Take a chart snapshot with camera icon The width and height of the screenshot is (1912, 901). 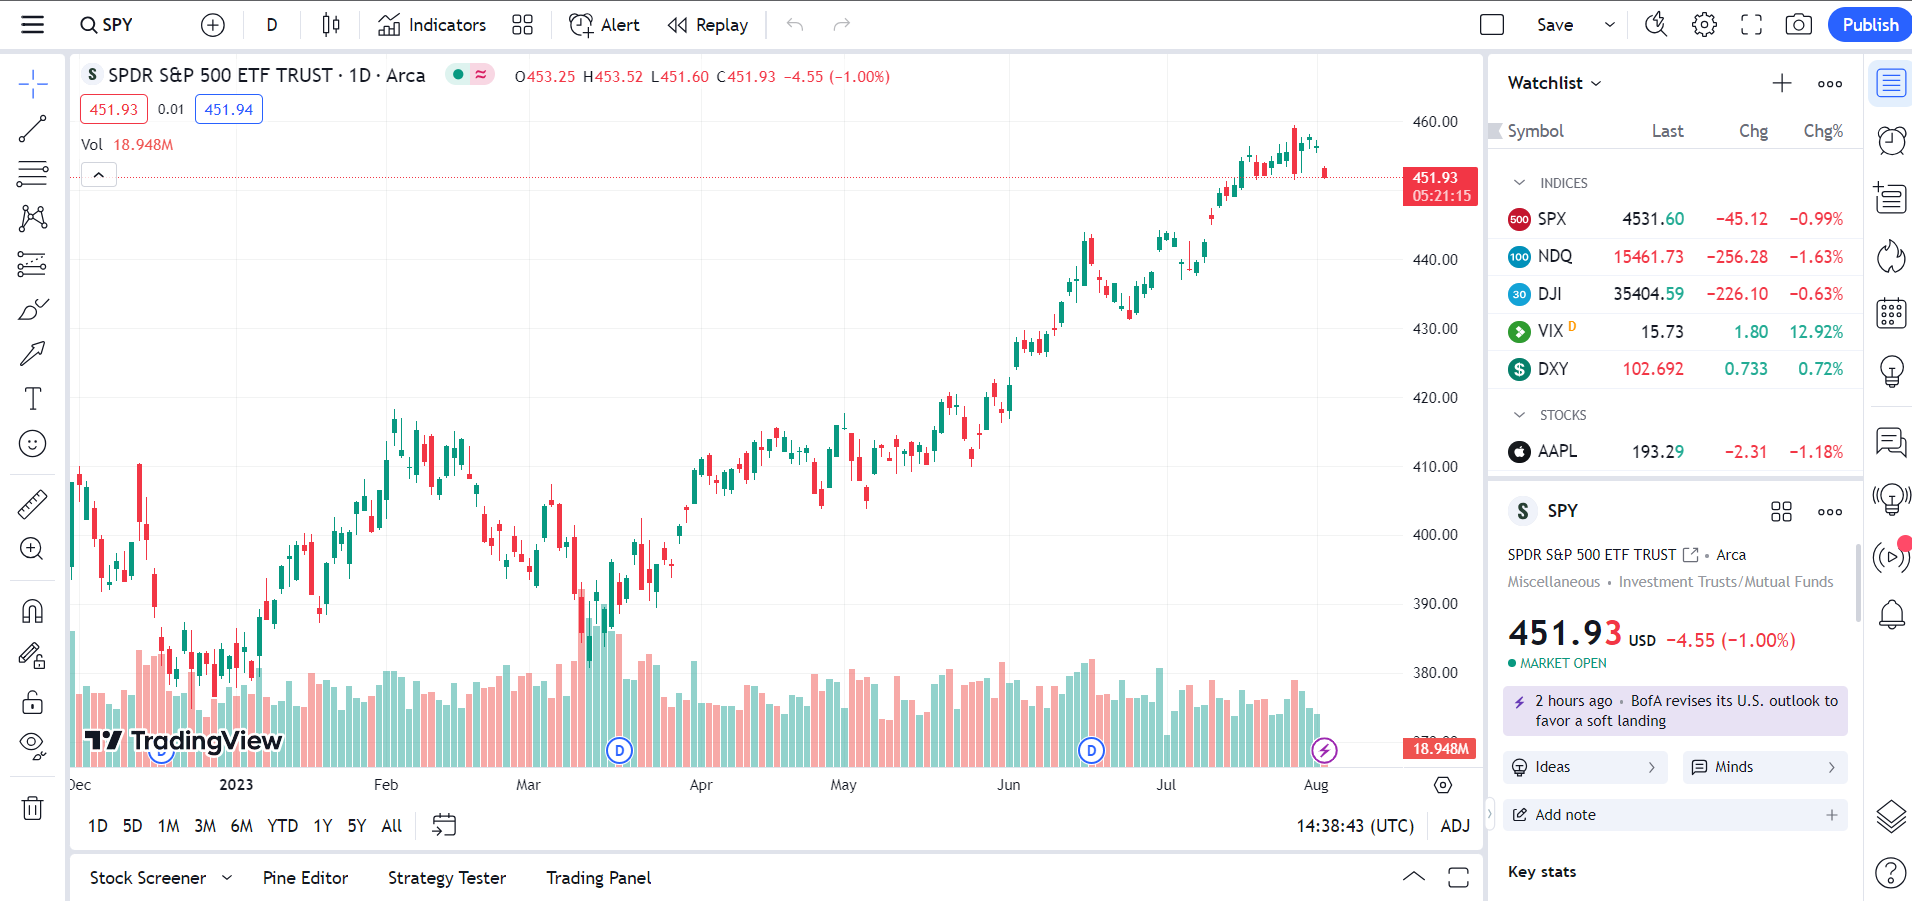(x=1799, y=25)
